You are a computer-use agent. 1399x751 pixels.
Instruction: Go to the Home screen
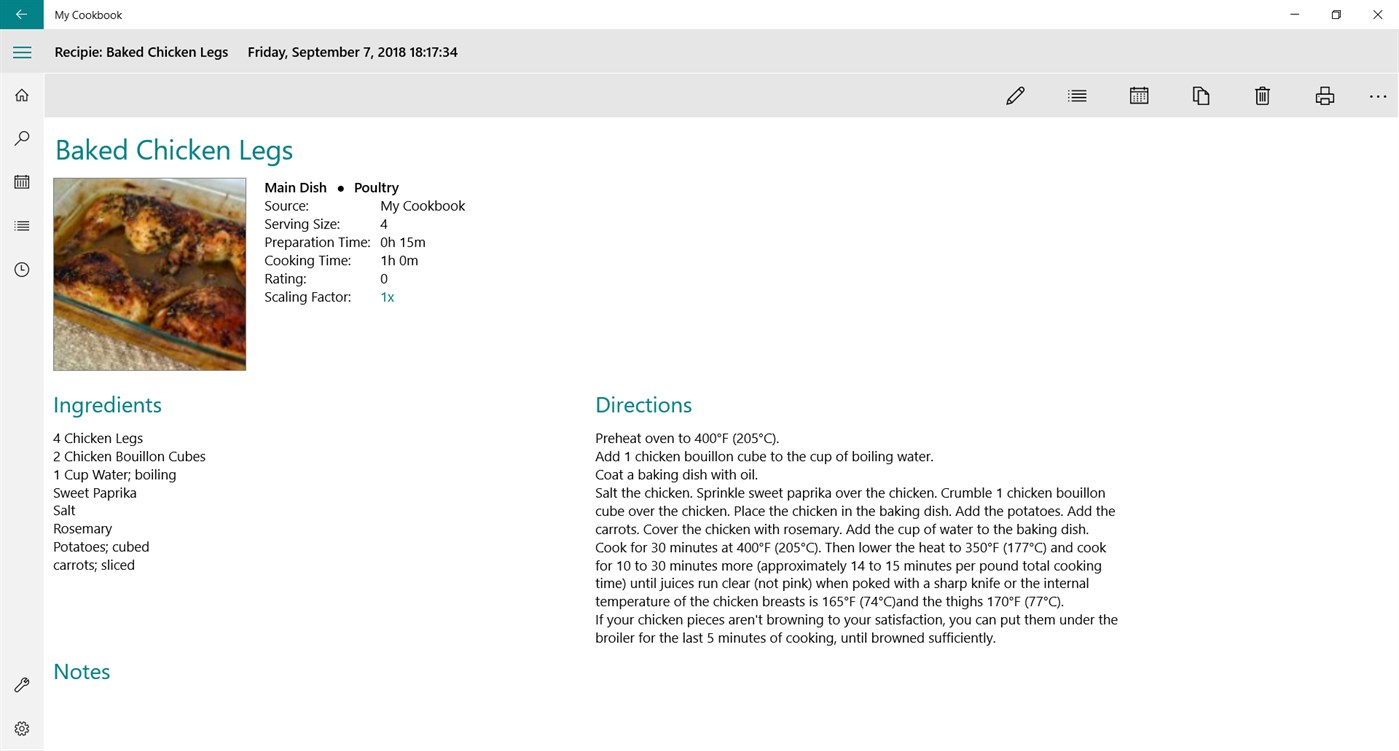coord(21,94)
